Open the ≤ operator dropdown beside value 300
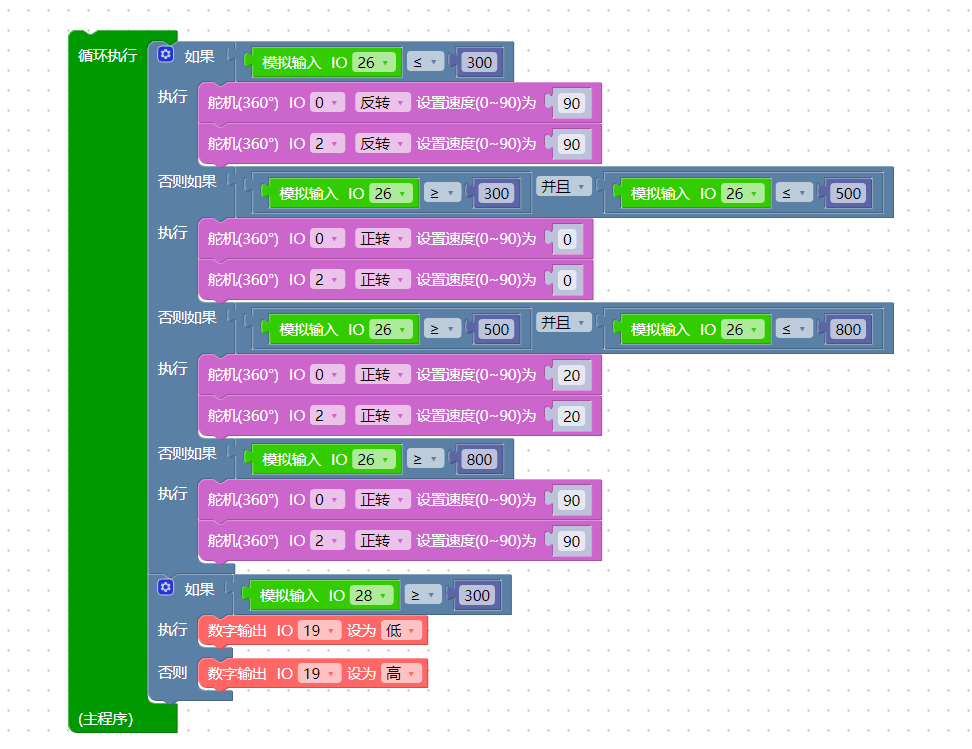 [x=425, y=63]
